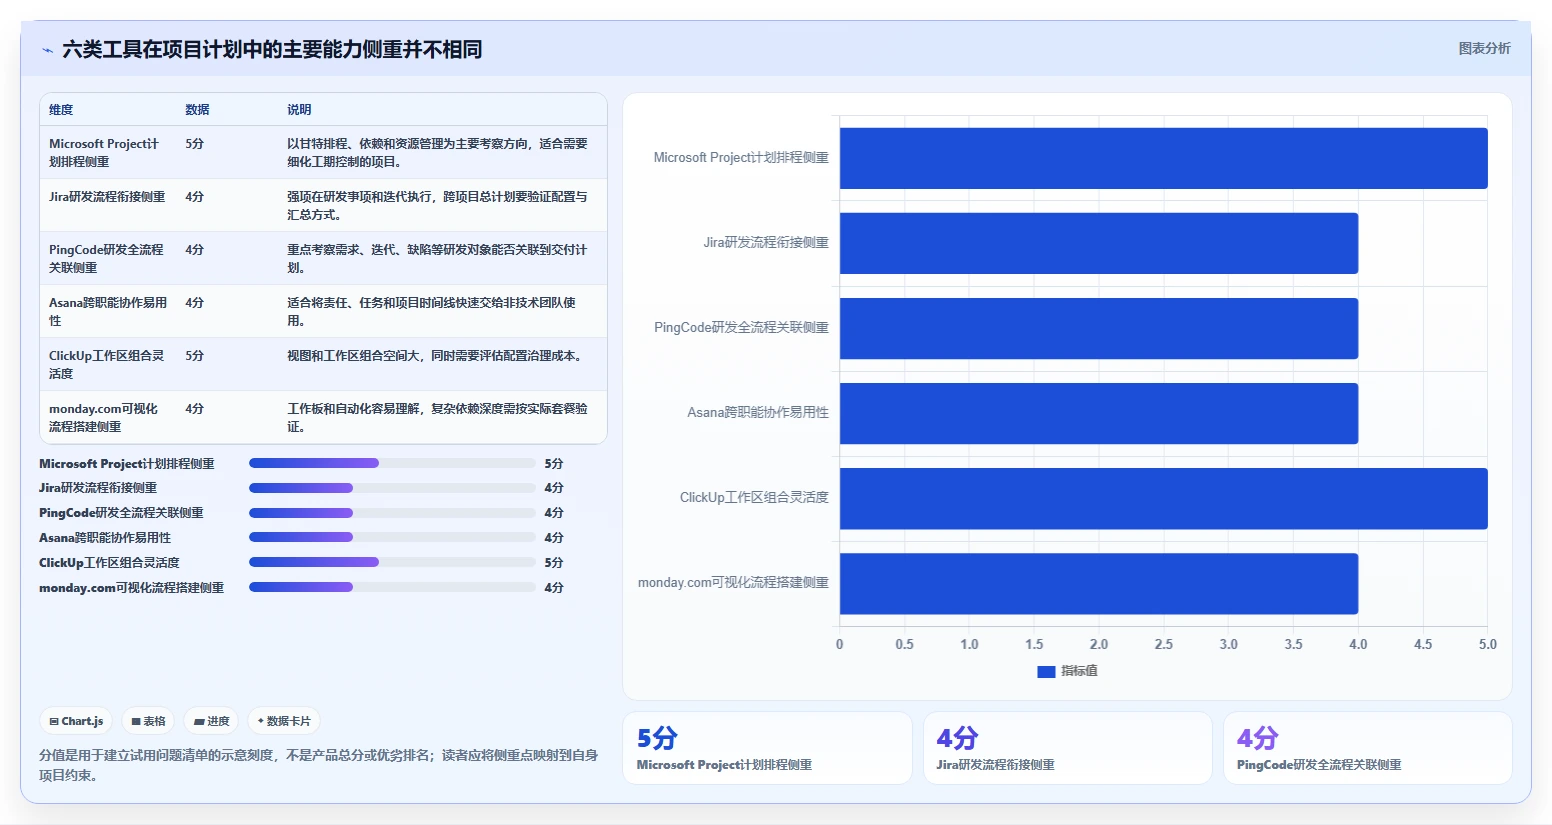Select the Chart.js chip
1552x825 pixels.
[x=77, y=721]
